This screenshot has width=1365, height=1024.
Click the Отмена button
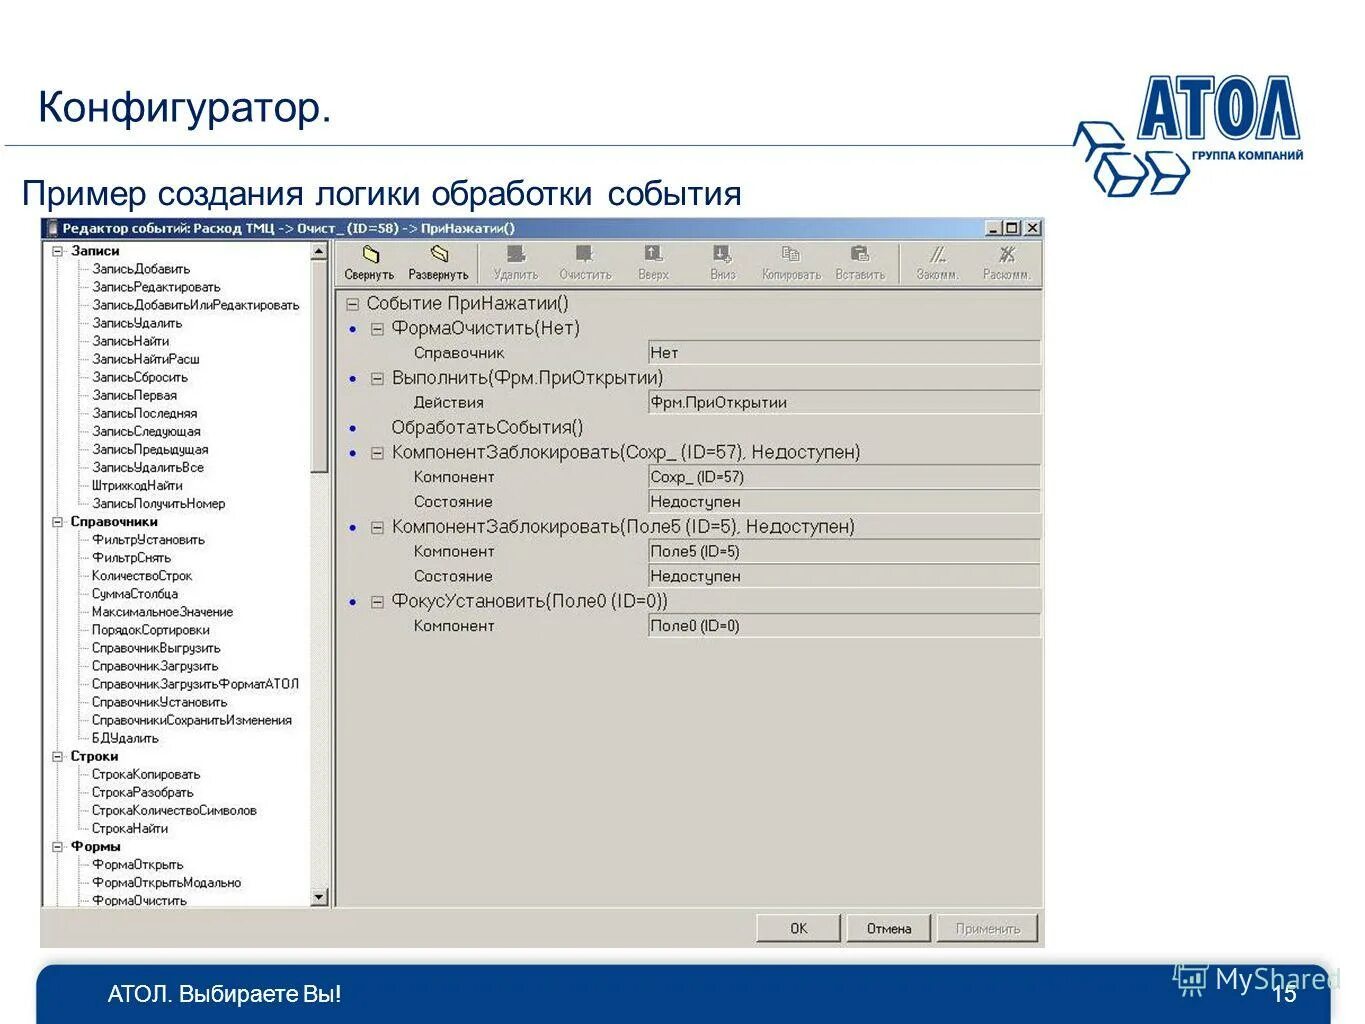pos(889,928)
